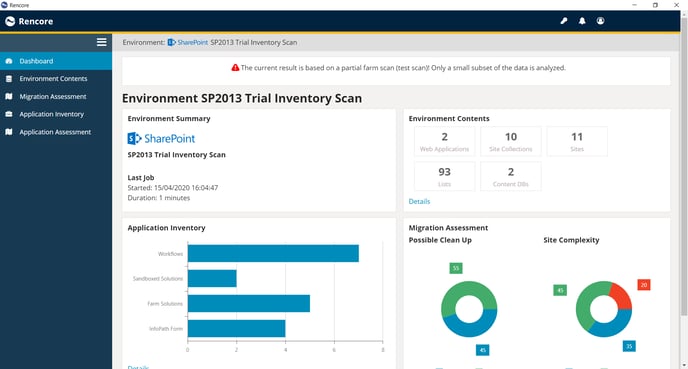Open Details link under Environment Contents
The height and width of the screenshot is (369, 688).
coord(419,201)
